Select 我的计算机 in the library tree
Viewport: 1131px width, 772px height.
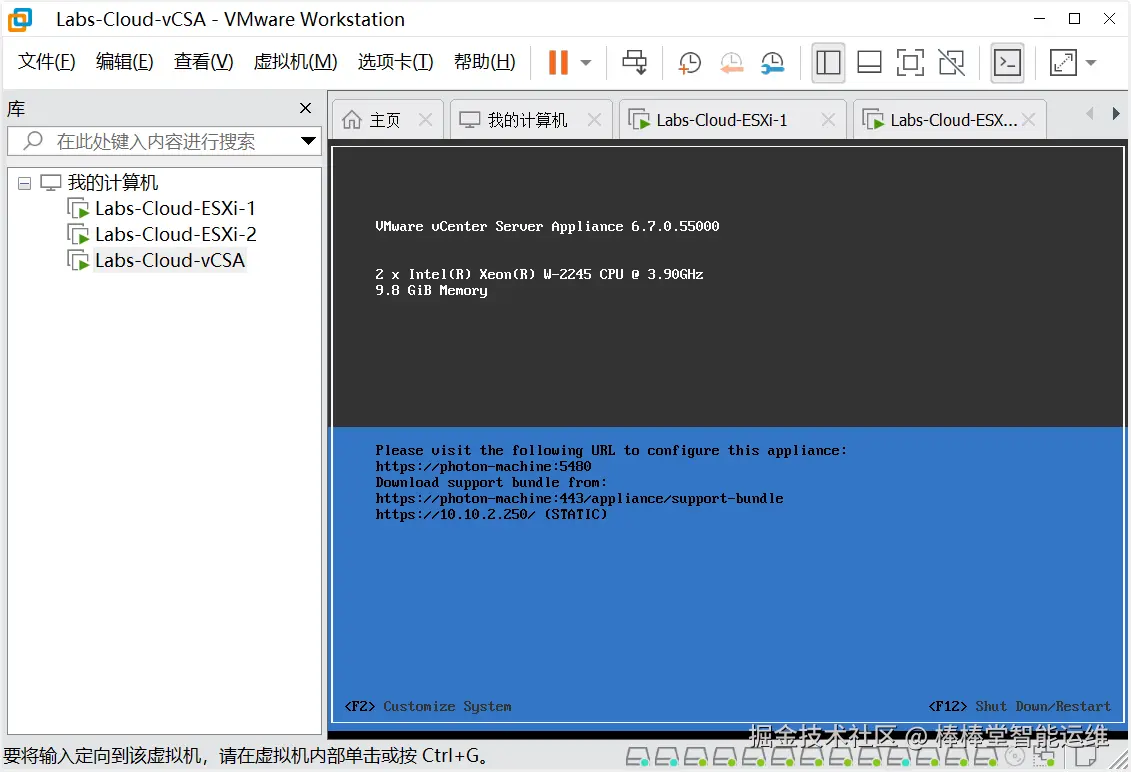point(113,183)
